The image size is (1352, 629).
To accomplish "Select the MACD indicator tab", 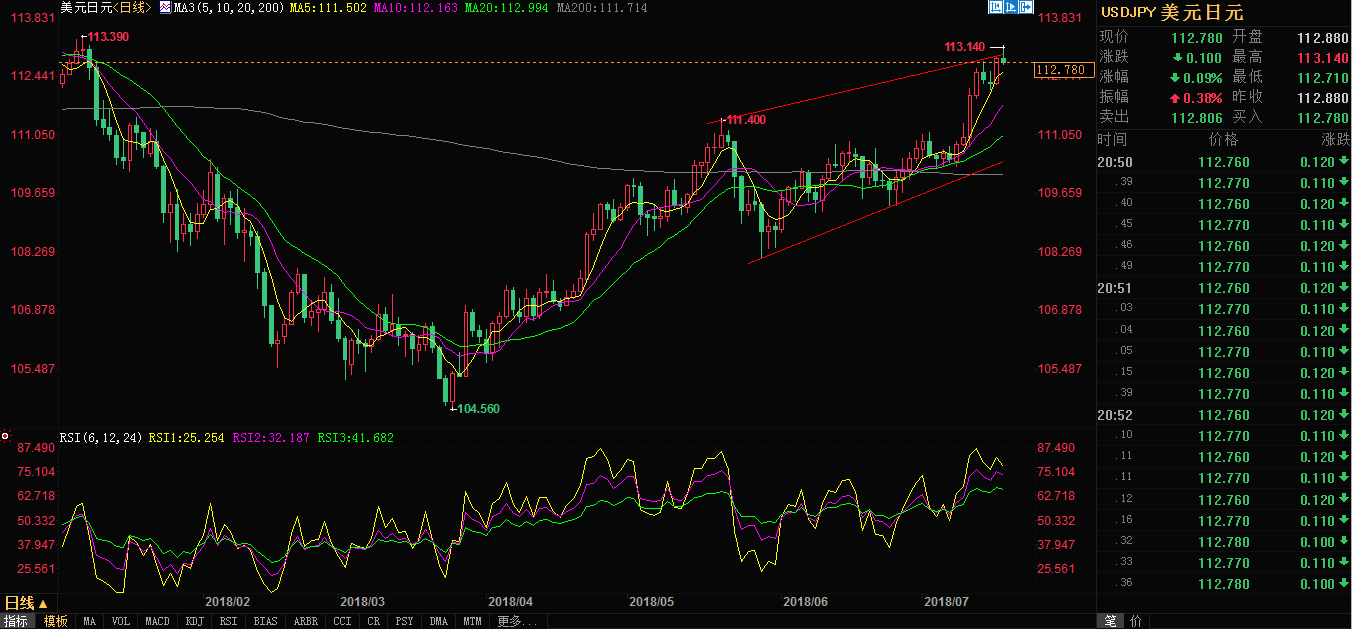I will pos(157,621).
